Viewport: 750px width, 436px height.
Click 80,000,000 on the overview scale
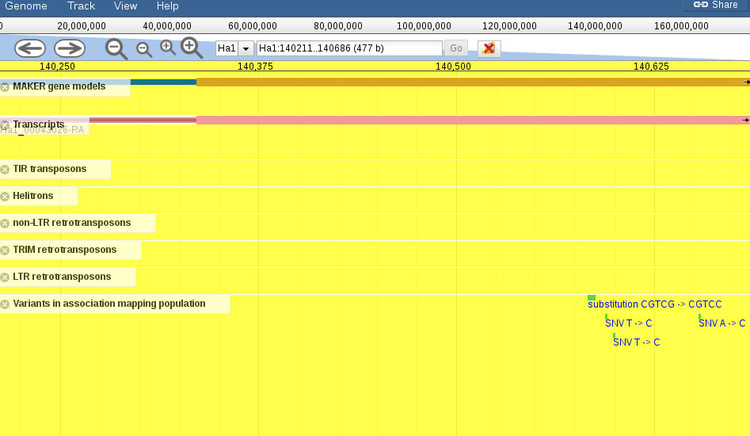click(x=338, y=26)
